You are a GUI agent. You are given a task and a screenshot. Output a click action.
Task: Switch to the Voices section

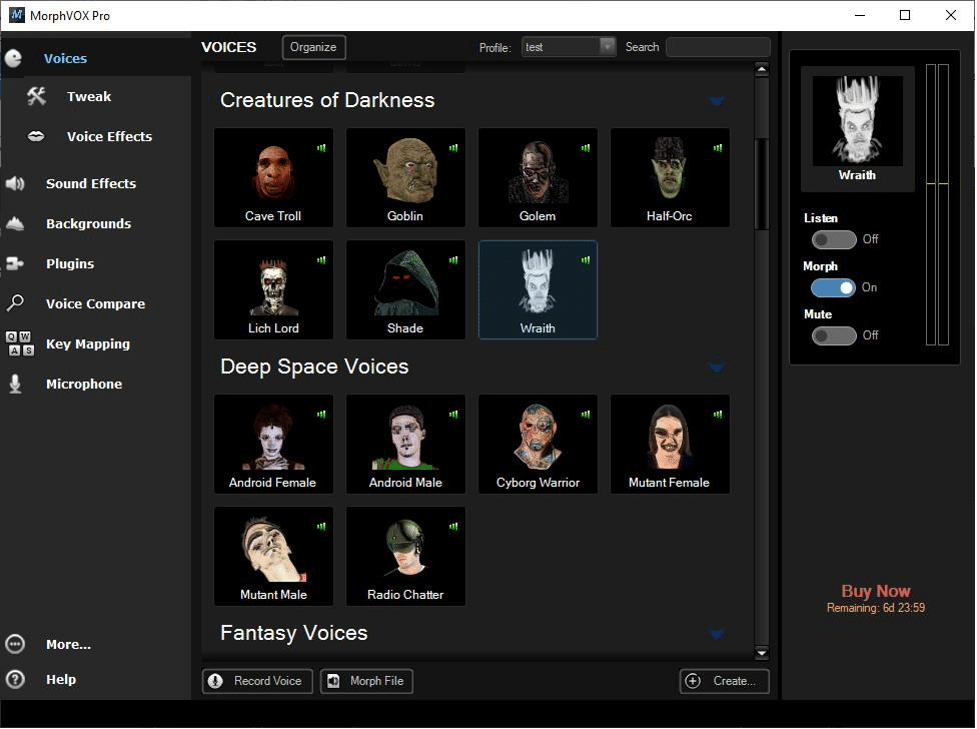(x=65, y=58)
